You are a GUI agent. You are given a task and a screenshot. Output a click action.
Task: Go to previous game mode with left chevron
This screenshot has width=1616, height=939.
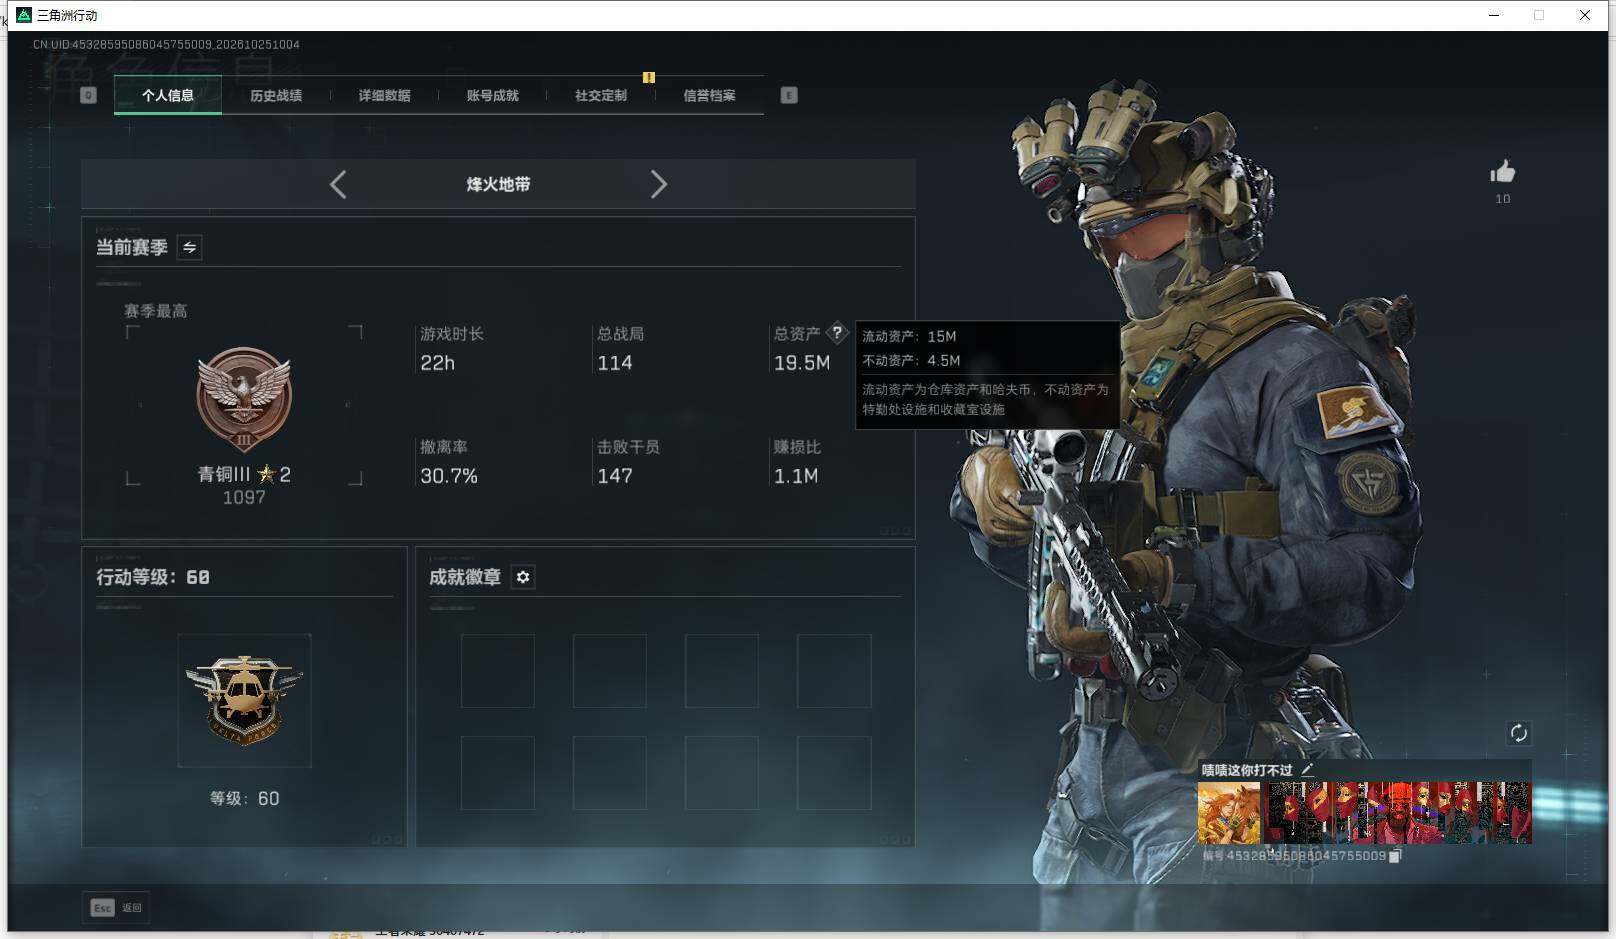(338, 184)
